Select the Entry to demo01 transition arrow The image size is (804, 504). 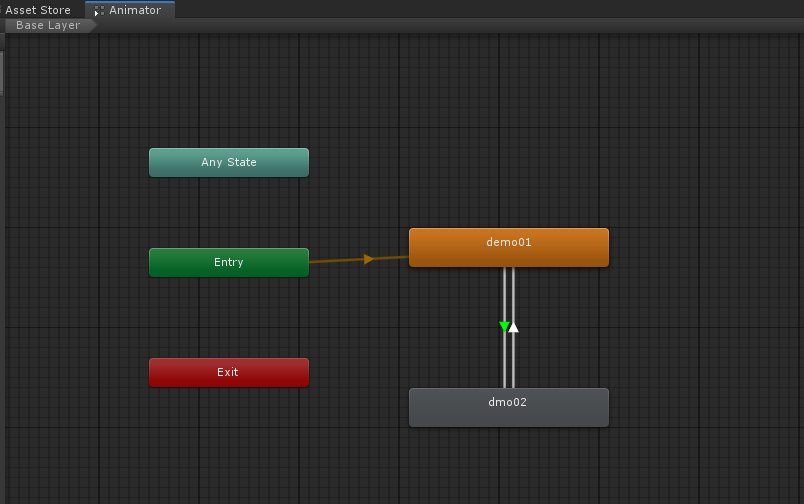click(368, 259)
